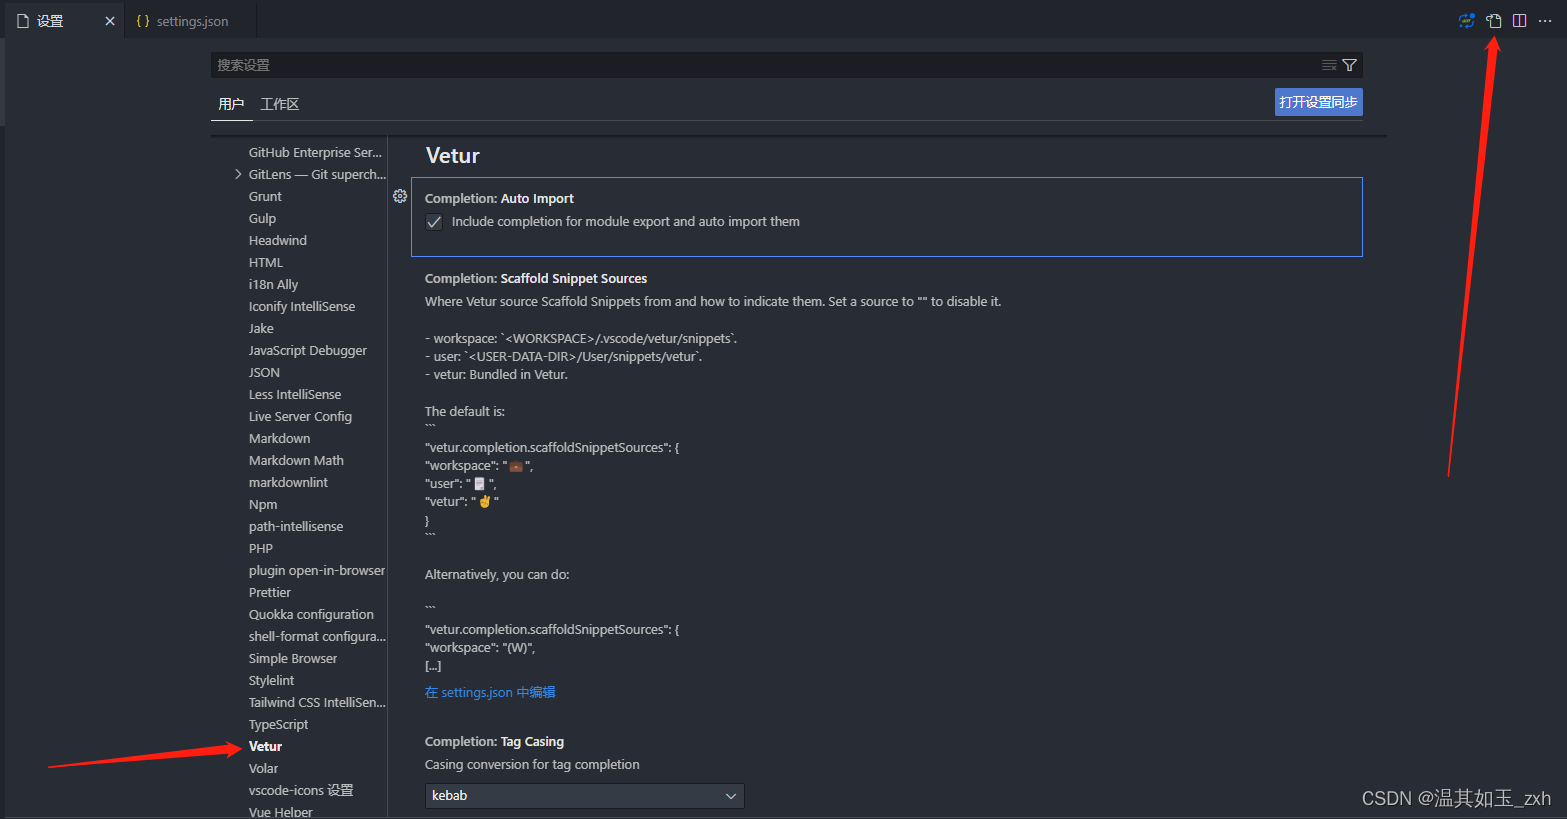The image size is (1567, 819).
Task: Select Vetur in the settings tree
Action: coord(266,746)
